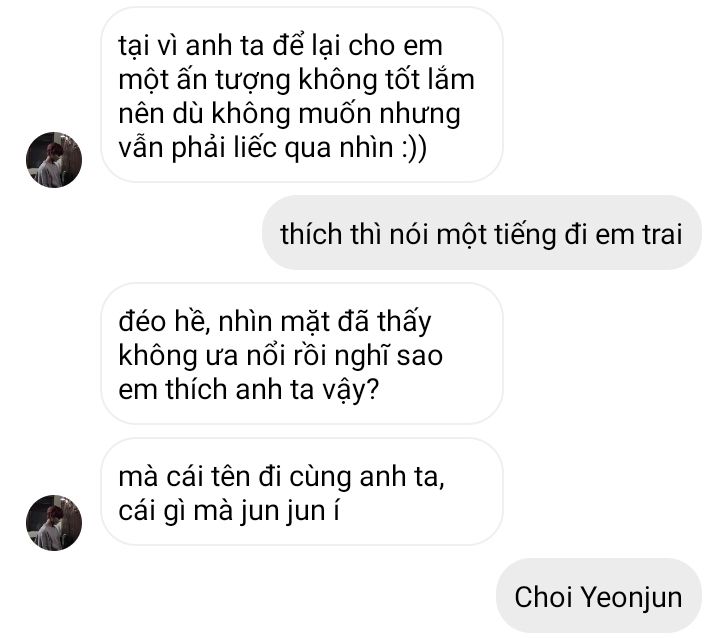
Task: Tap the 'Choi Yeonjun' reply bubble
Action: (x=599, y=596)
